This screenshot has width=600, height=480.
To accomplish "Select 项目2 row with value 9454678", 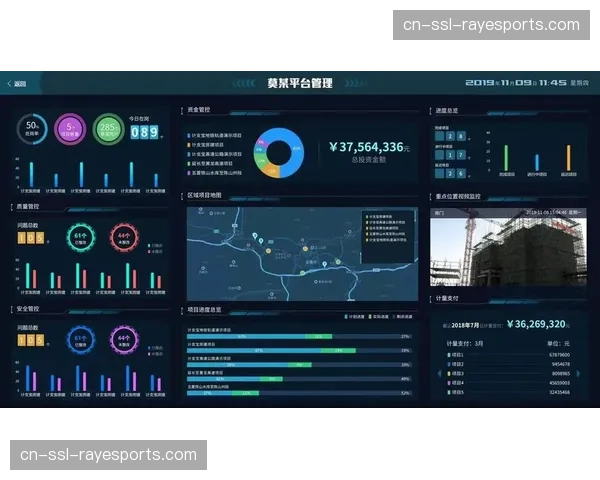I will click(x=509, y=364).
